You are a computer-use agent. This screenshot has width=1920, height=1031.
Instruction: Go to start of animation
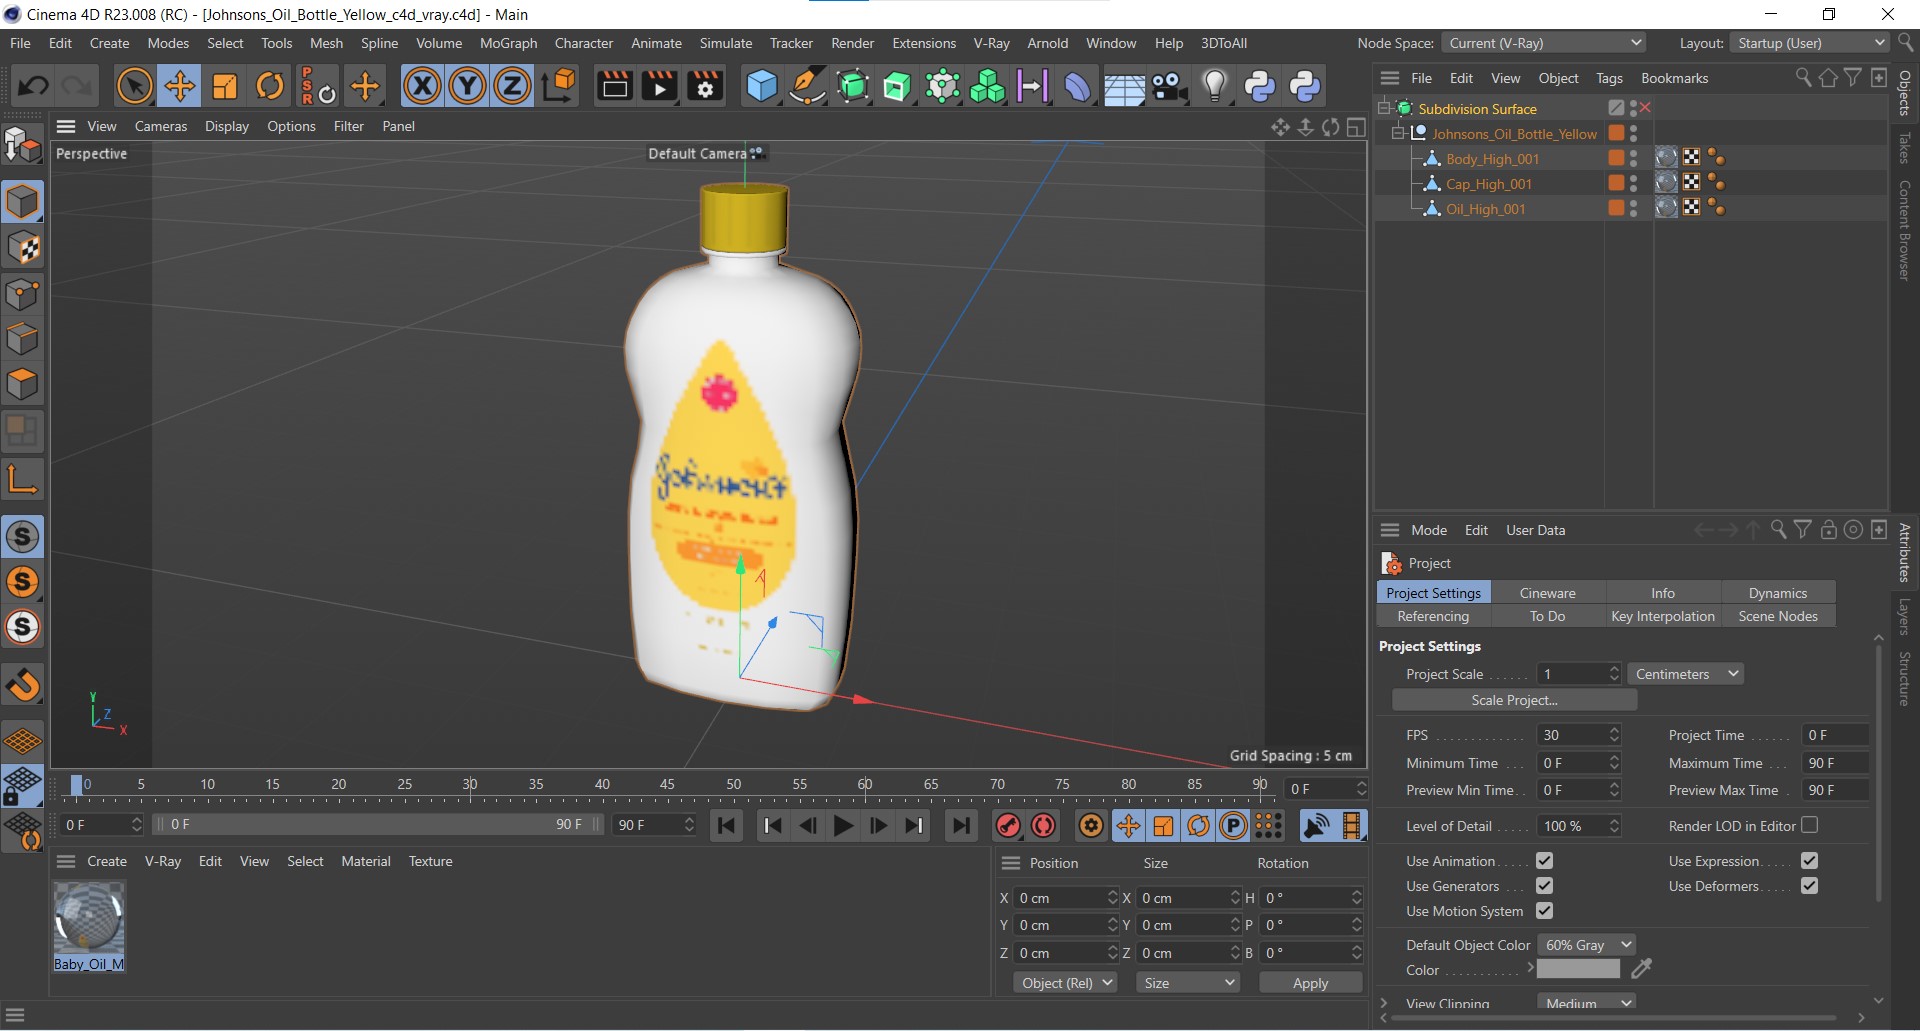[x=727, y=826]
